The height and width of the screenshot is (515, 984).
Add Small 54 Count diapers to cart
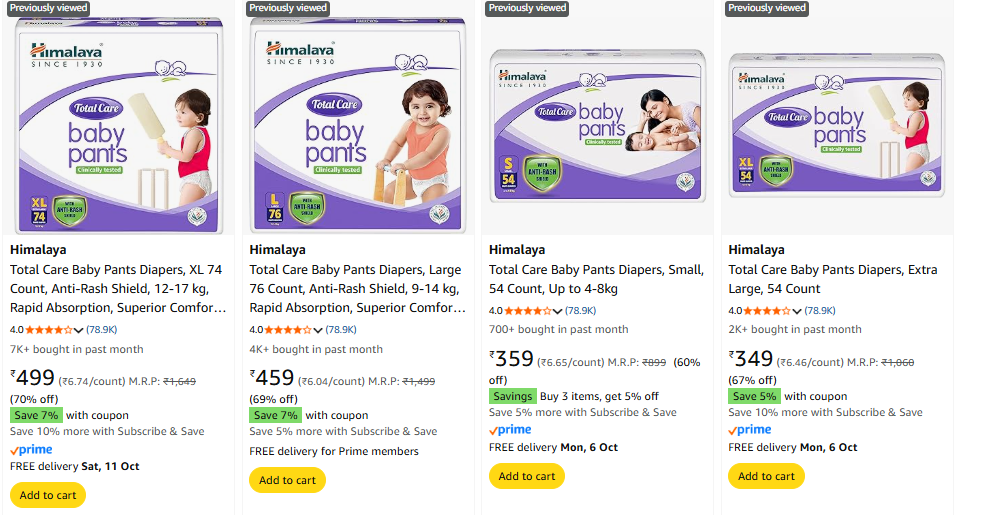(x=527, y=476)
